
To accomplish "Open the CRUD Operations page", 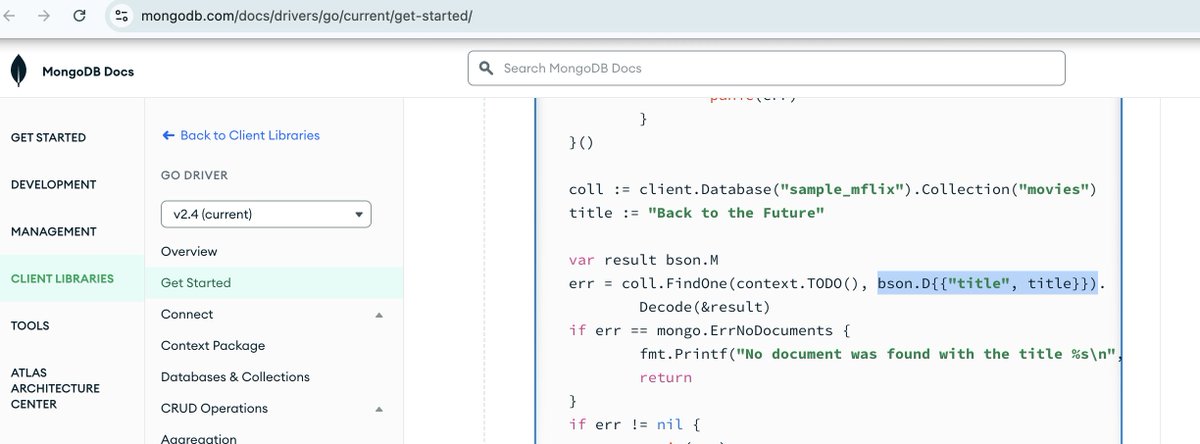I will (x=215, y=408).
